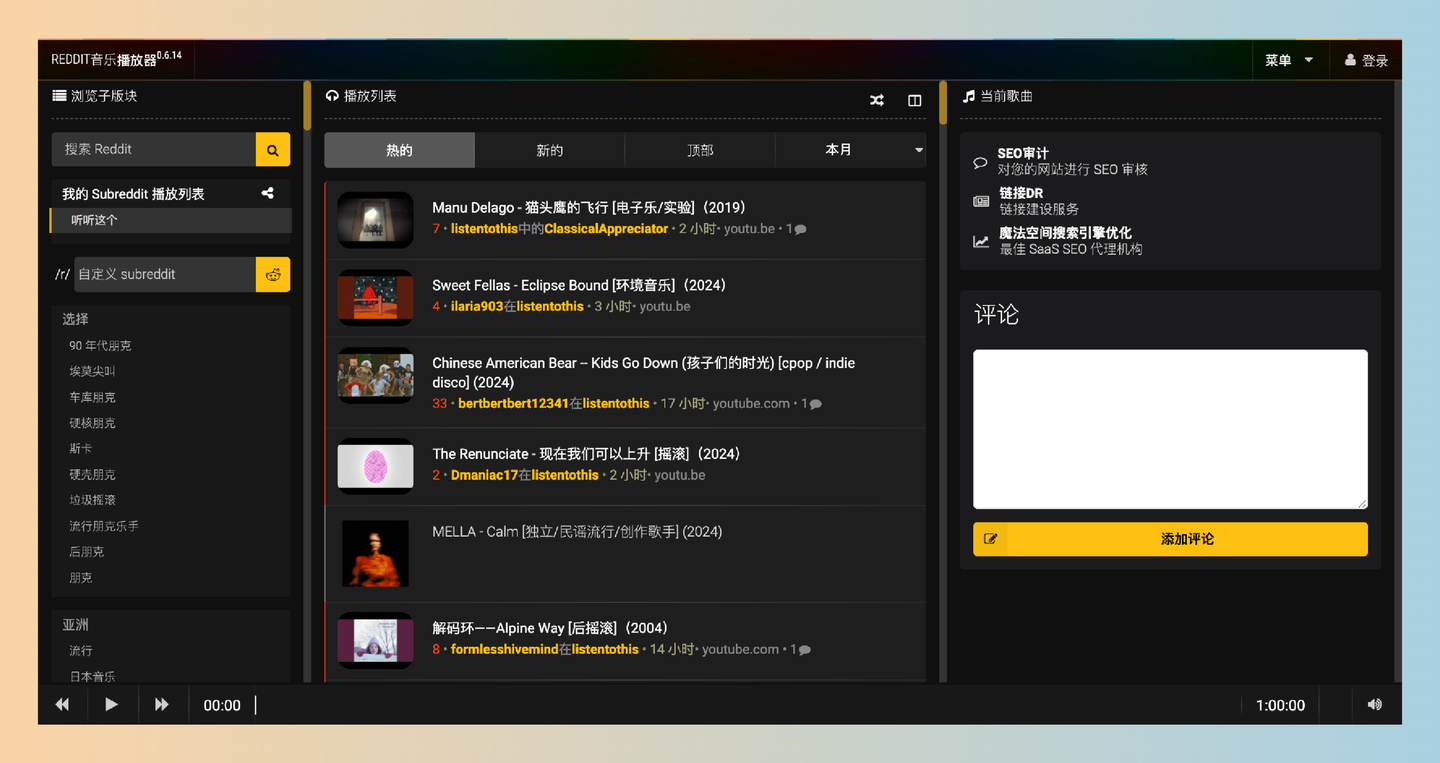
Task: Switch to the 顶部 tab
Action: [x=699, y=149]
